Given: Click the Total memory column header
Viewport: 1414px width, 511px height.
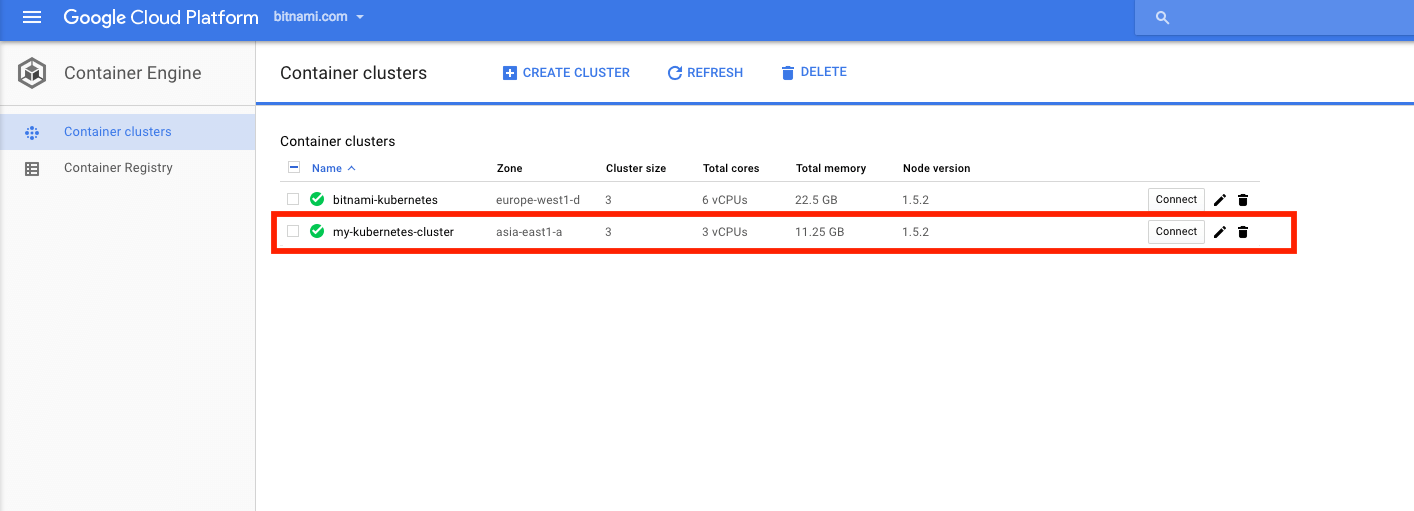Looking at the screenshot, I should [x=831, y=168].
